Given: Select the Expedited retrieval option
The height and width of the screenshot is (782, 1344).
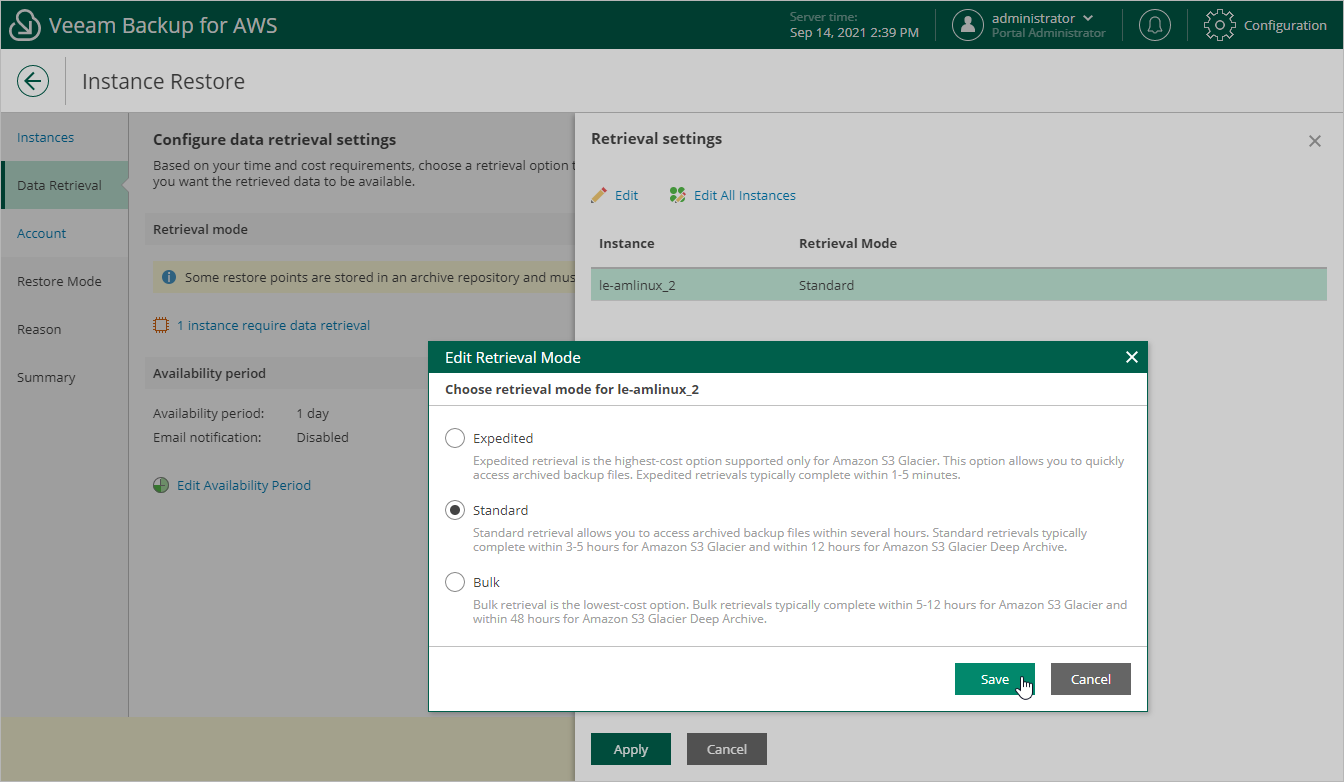Looking at the screenshot, I should pyautogui.click(x=455, y=438).
